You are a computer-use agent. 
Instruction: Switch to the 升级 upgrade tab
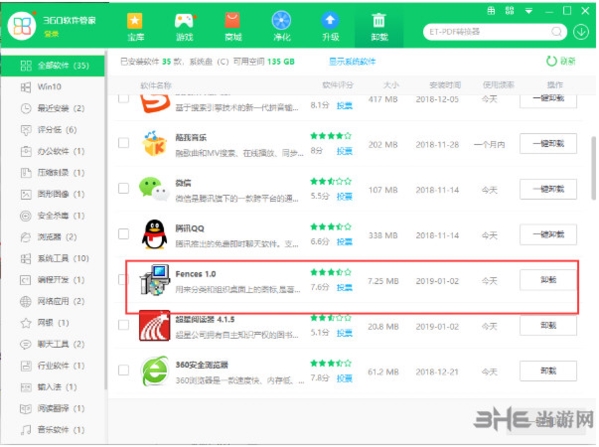click(330, 27)
